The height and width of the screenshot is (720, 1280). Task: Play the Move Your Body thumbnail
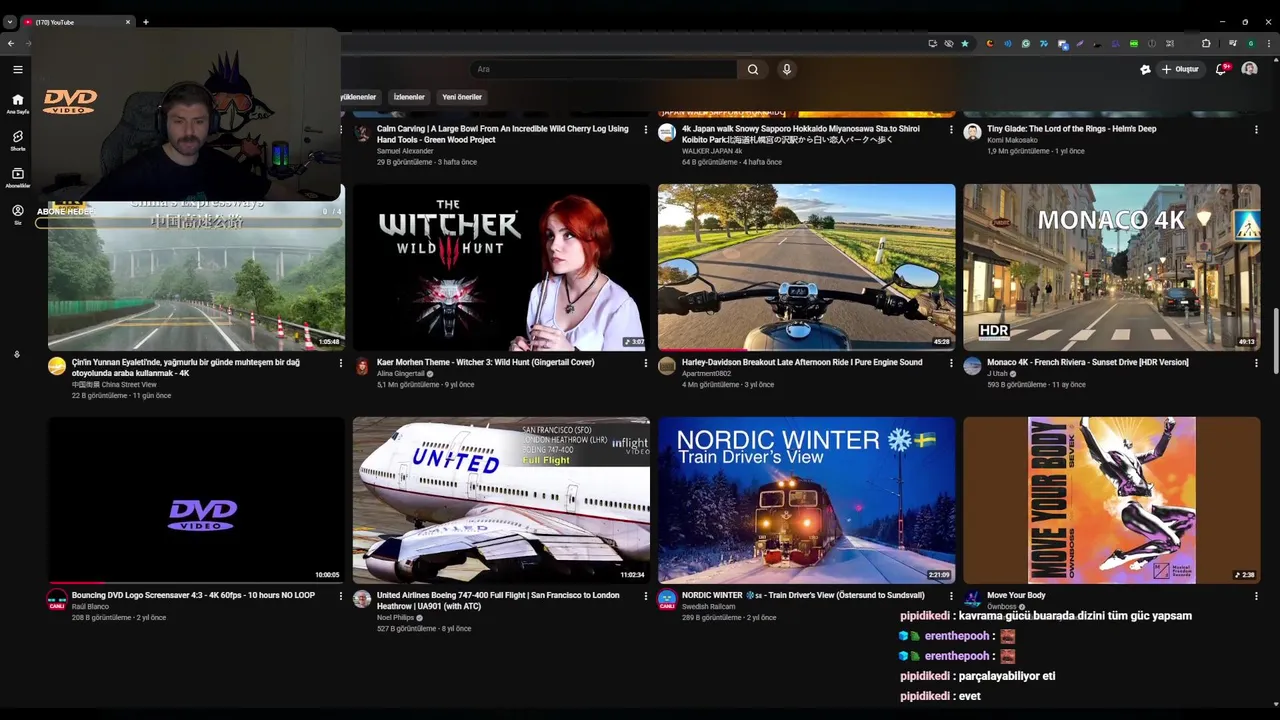(x=1112, y=500)
